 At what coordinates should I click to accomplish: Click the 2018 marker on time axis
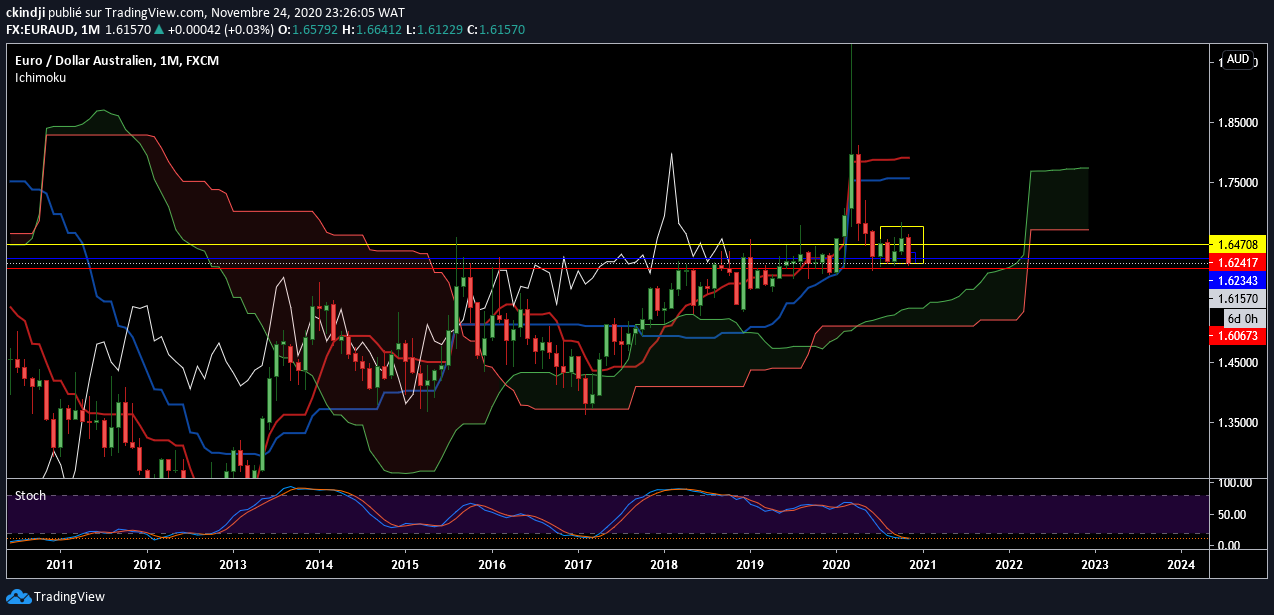663,565
